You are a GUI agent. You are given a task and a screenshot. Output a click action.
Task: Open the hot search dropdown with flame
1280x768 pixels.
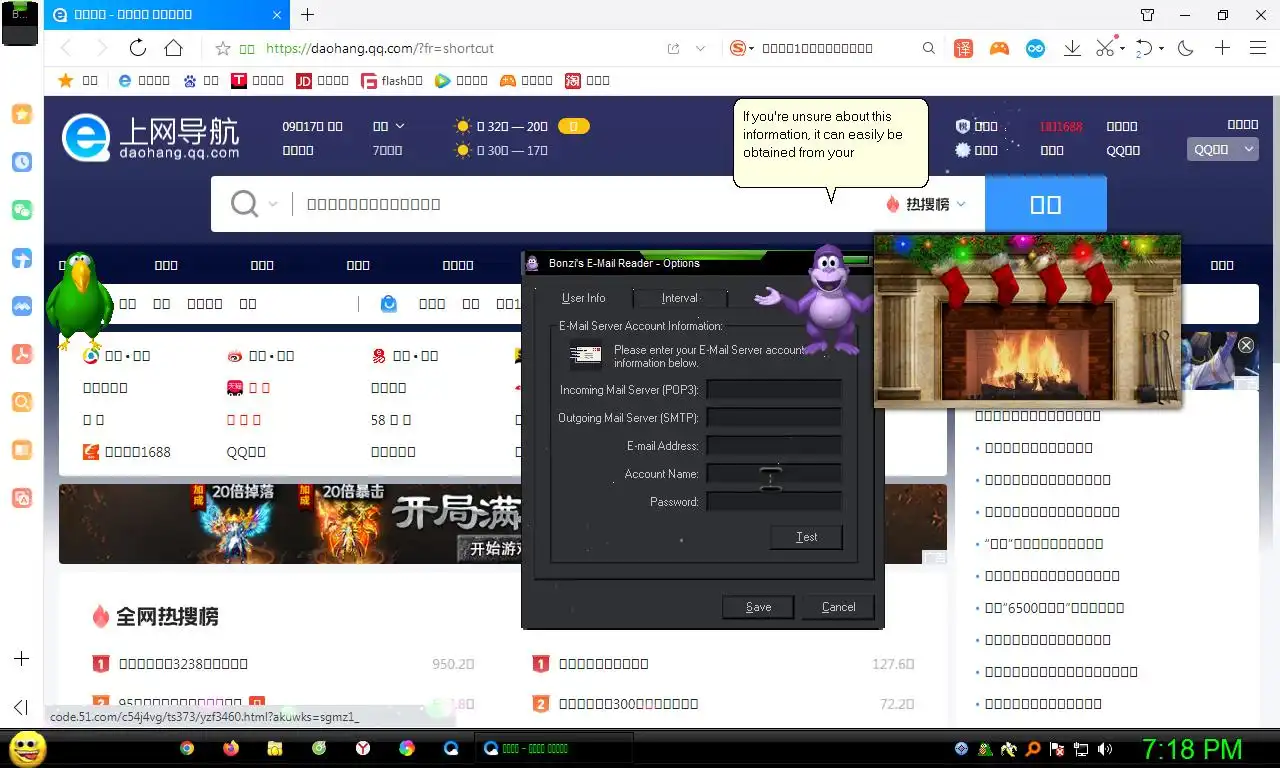[927, 204]
